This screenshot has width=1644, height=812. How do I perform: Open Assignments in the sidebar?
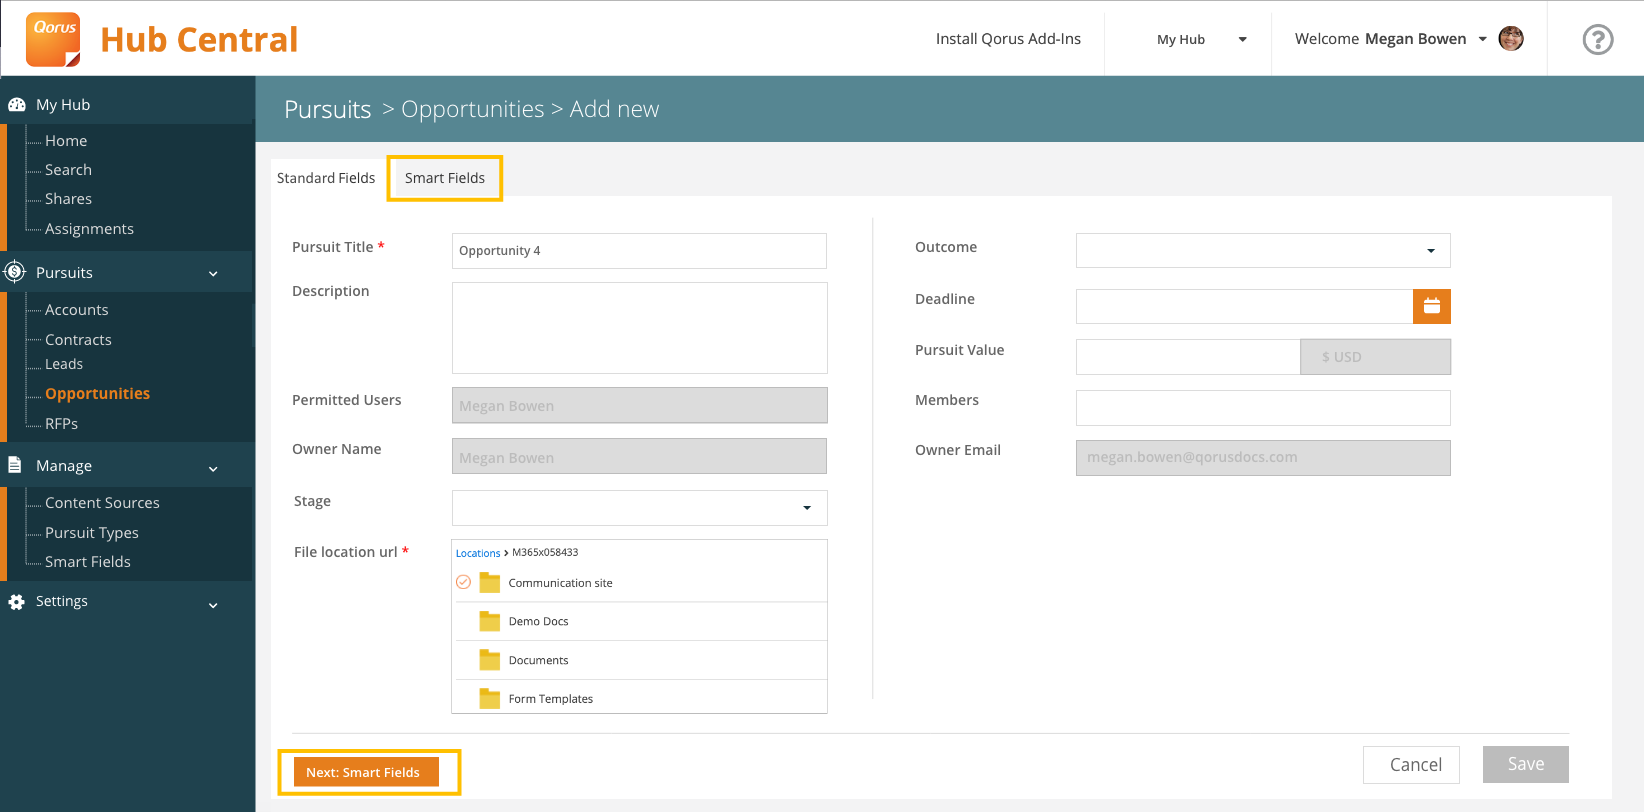[x=89, y=229]
